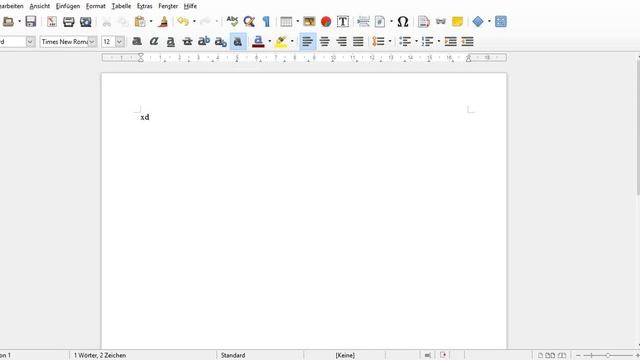Open the Einfügen menu

pyautogui.click(x=68, y=6)
